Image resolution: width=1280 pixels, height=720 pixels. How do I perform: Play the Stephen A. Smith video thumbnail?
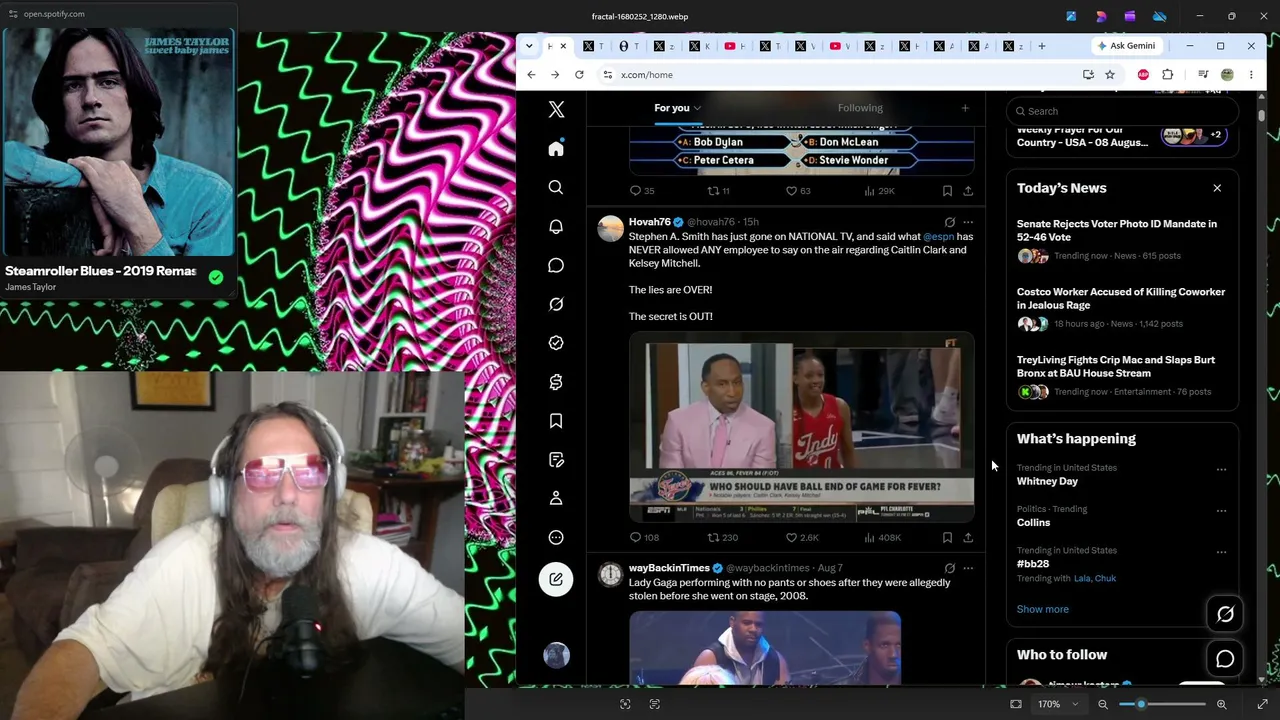point(801,428)
